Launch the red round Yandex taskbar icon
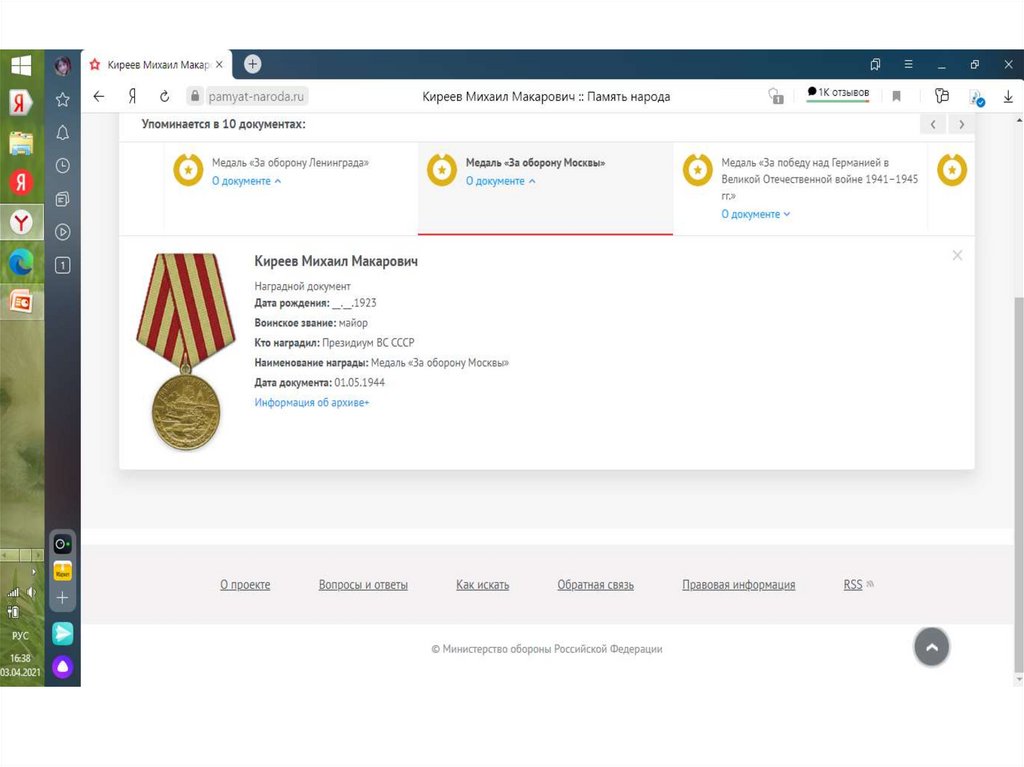The height and width of the screenshot is (767, 1024). coord(21,182)
